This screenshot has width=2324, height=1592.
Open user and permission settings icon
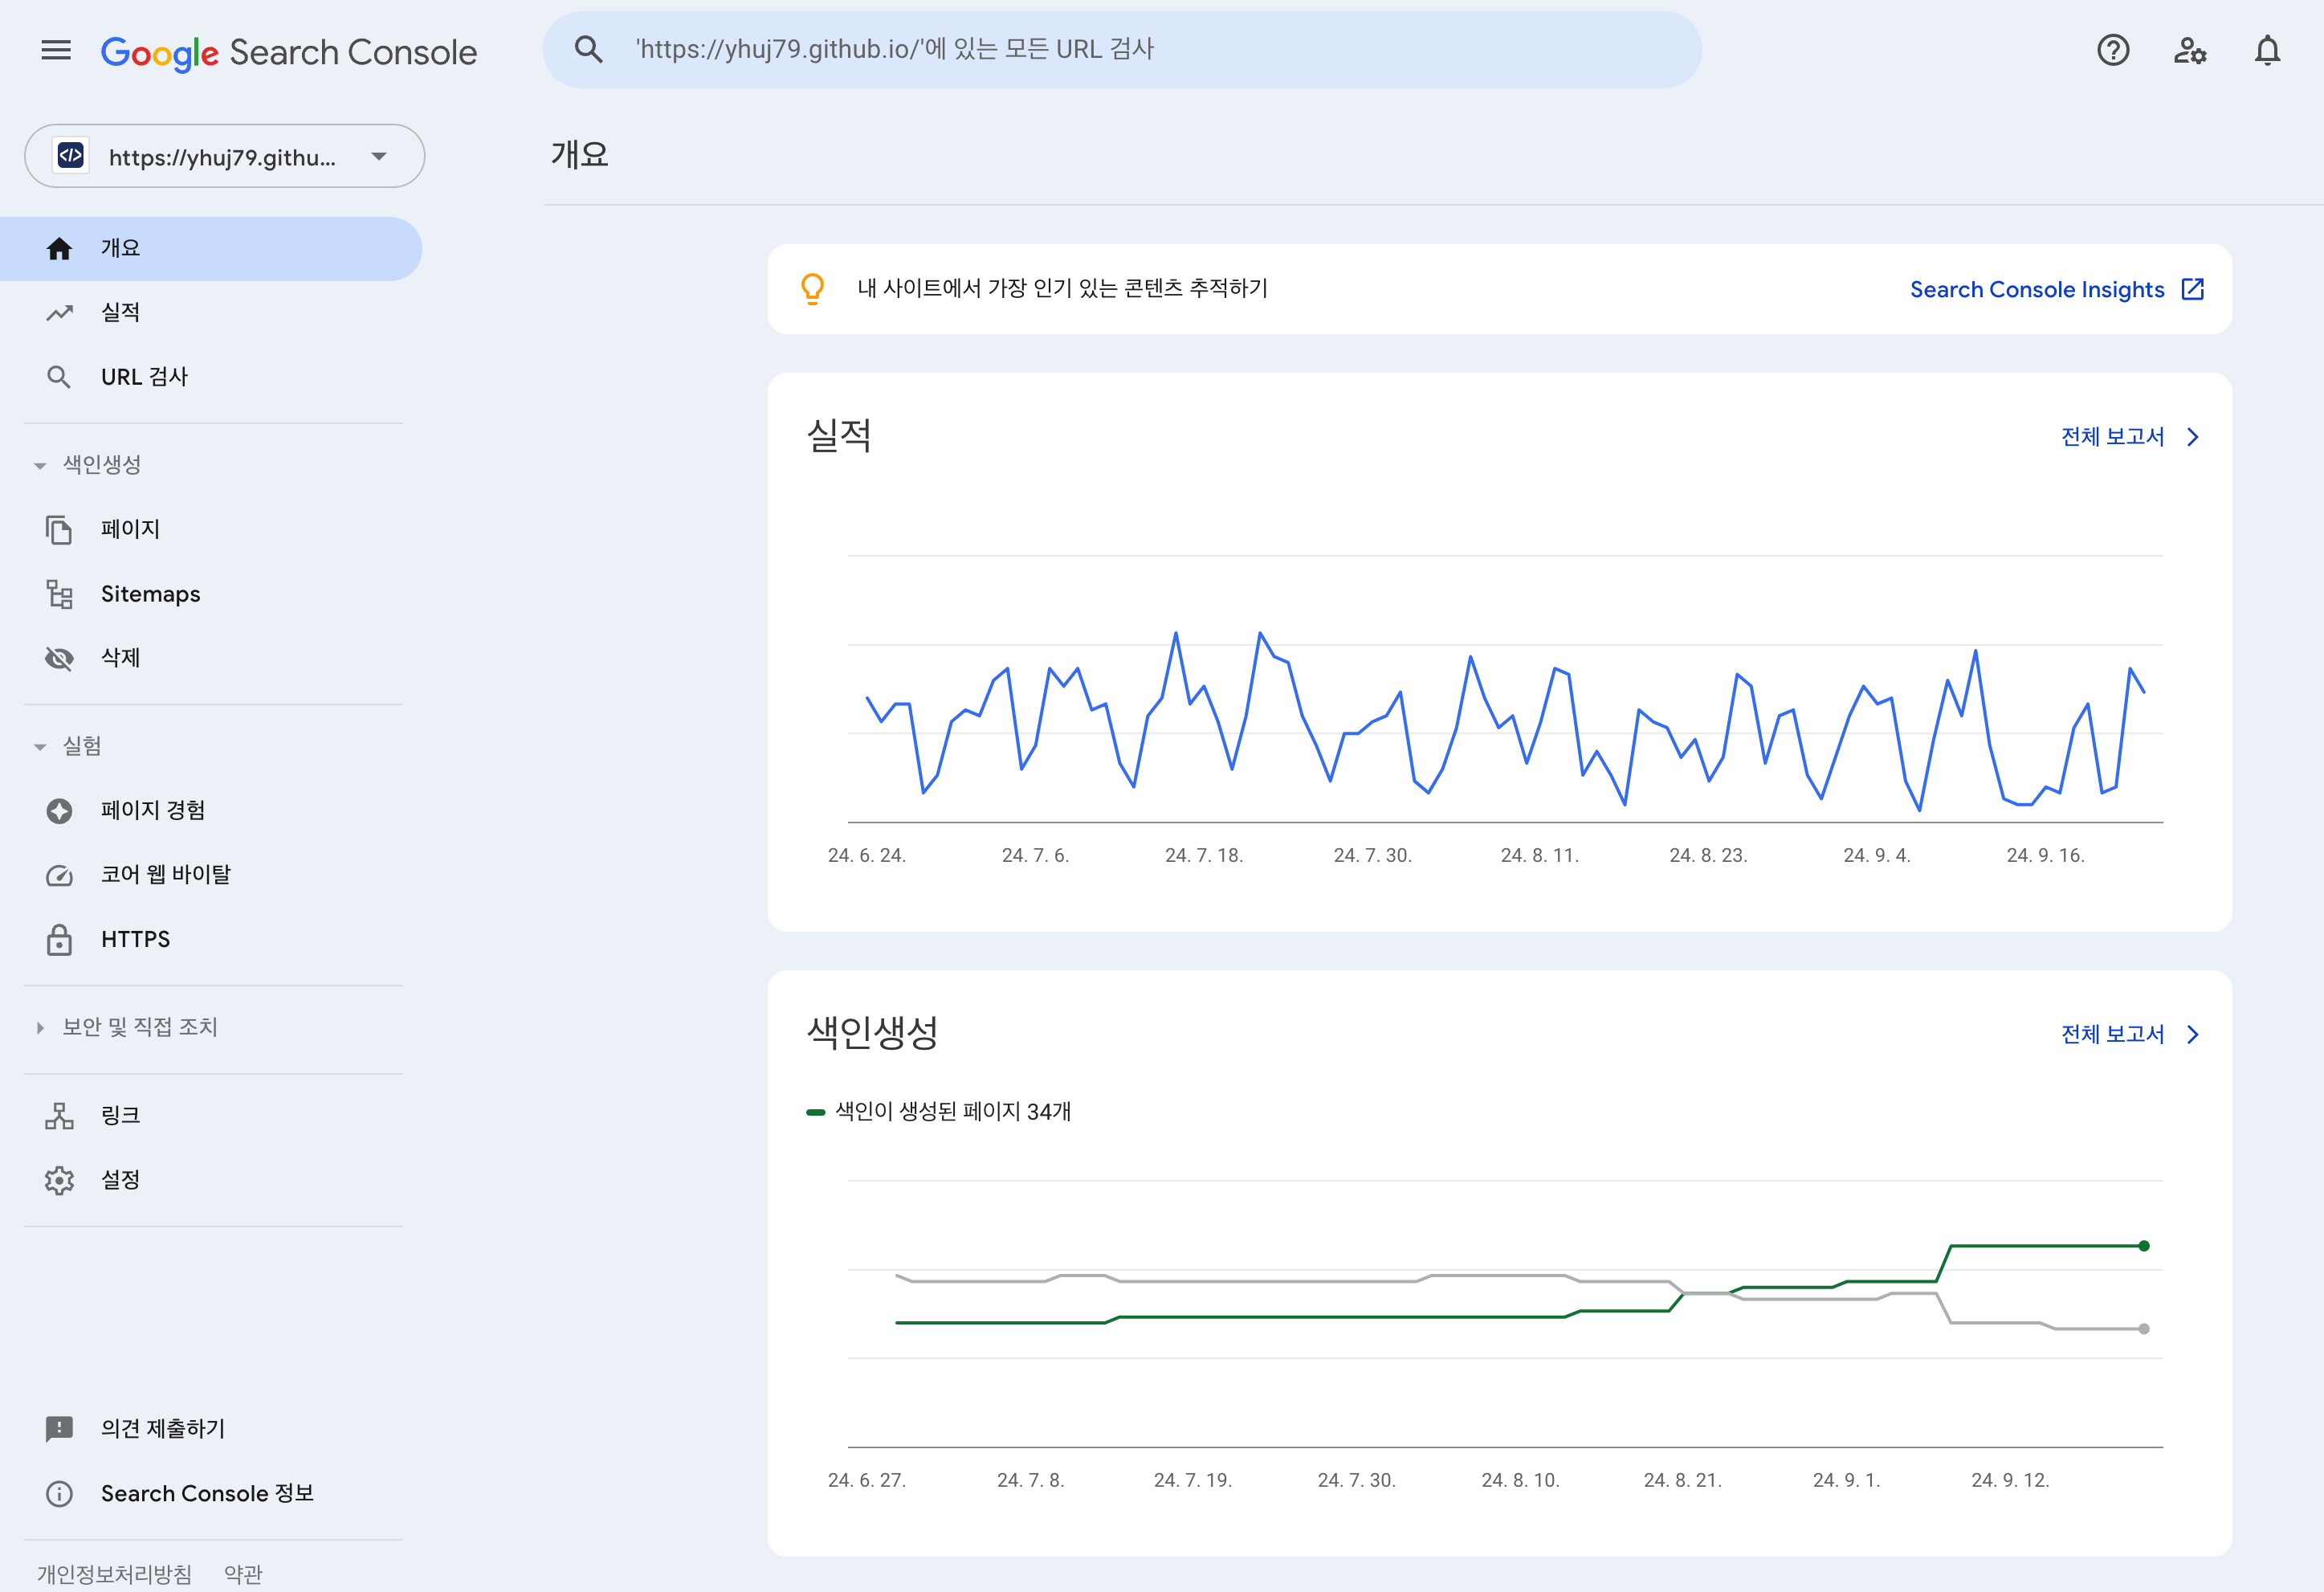click(2189, 50)
